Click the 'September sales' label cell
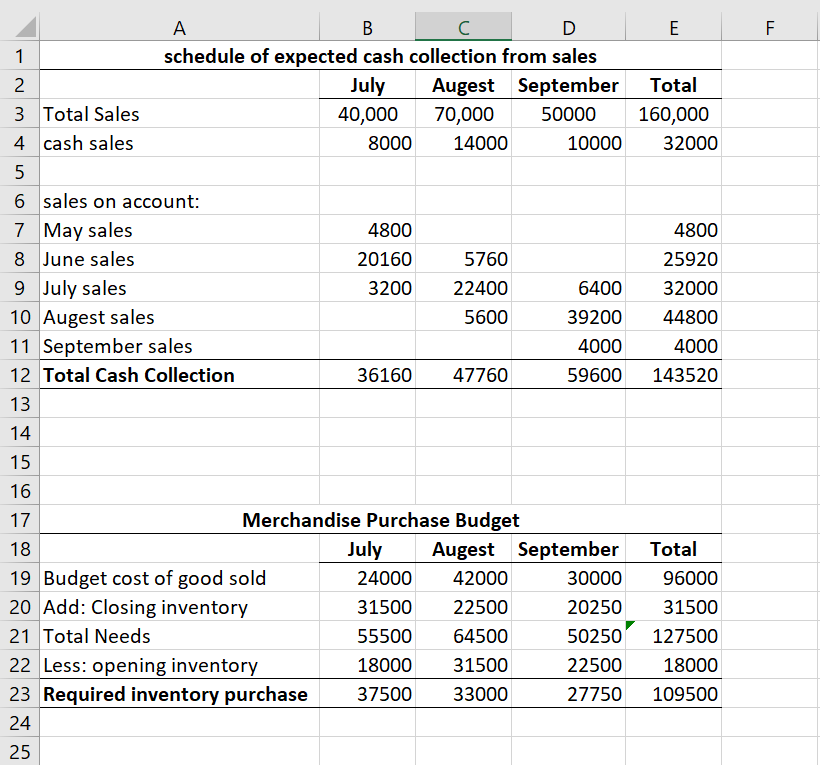This screenshot has width=820, height=765. coord(179,346)
